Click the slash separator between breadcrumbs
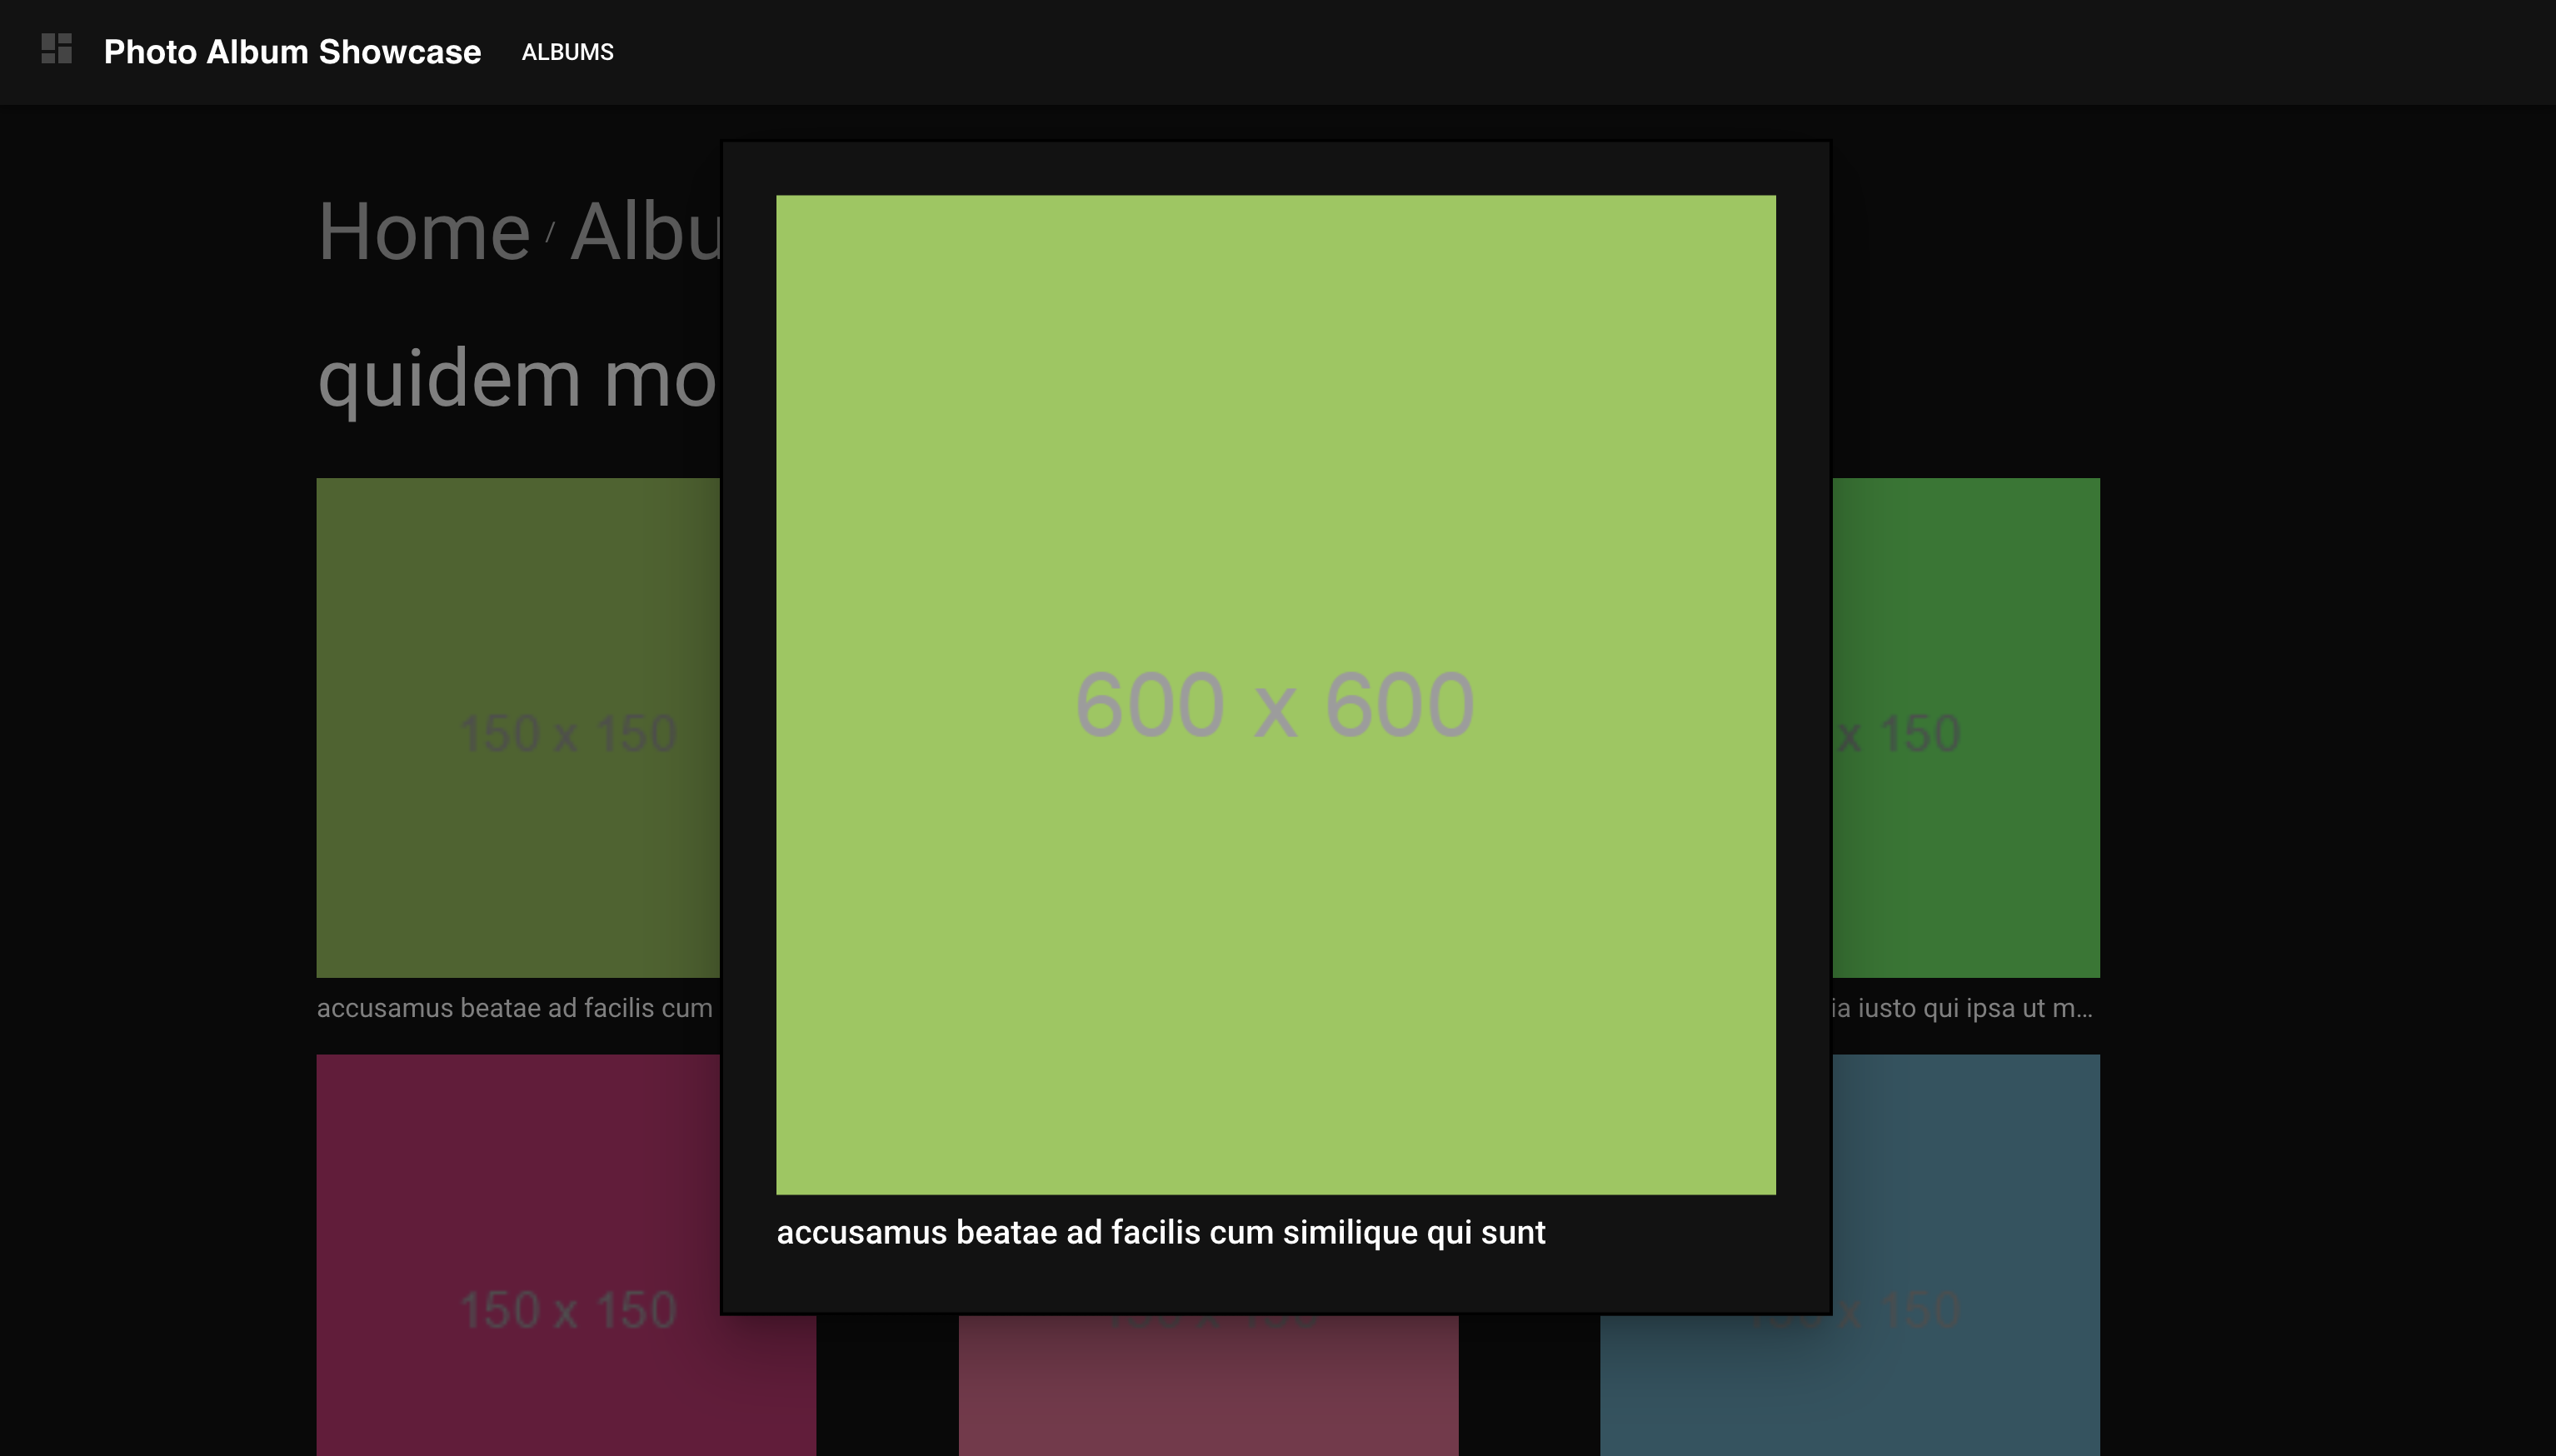 [x=550, y=234]
